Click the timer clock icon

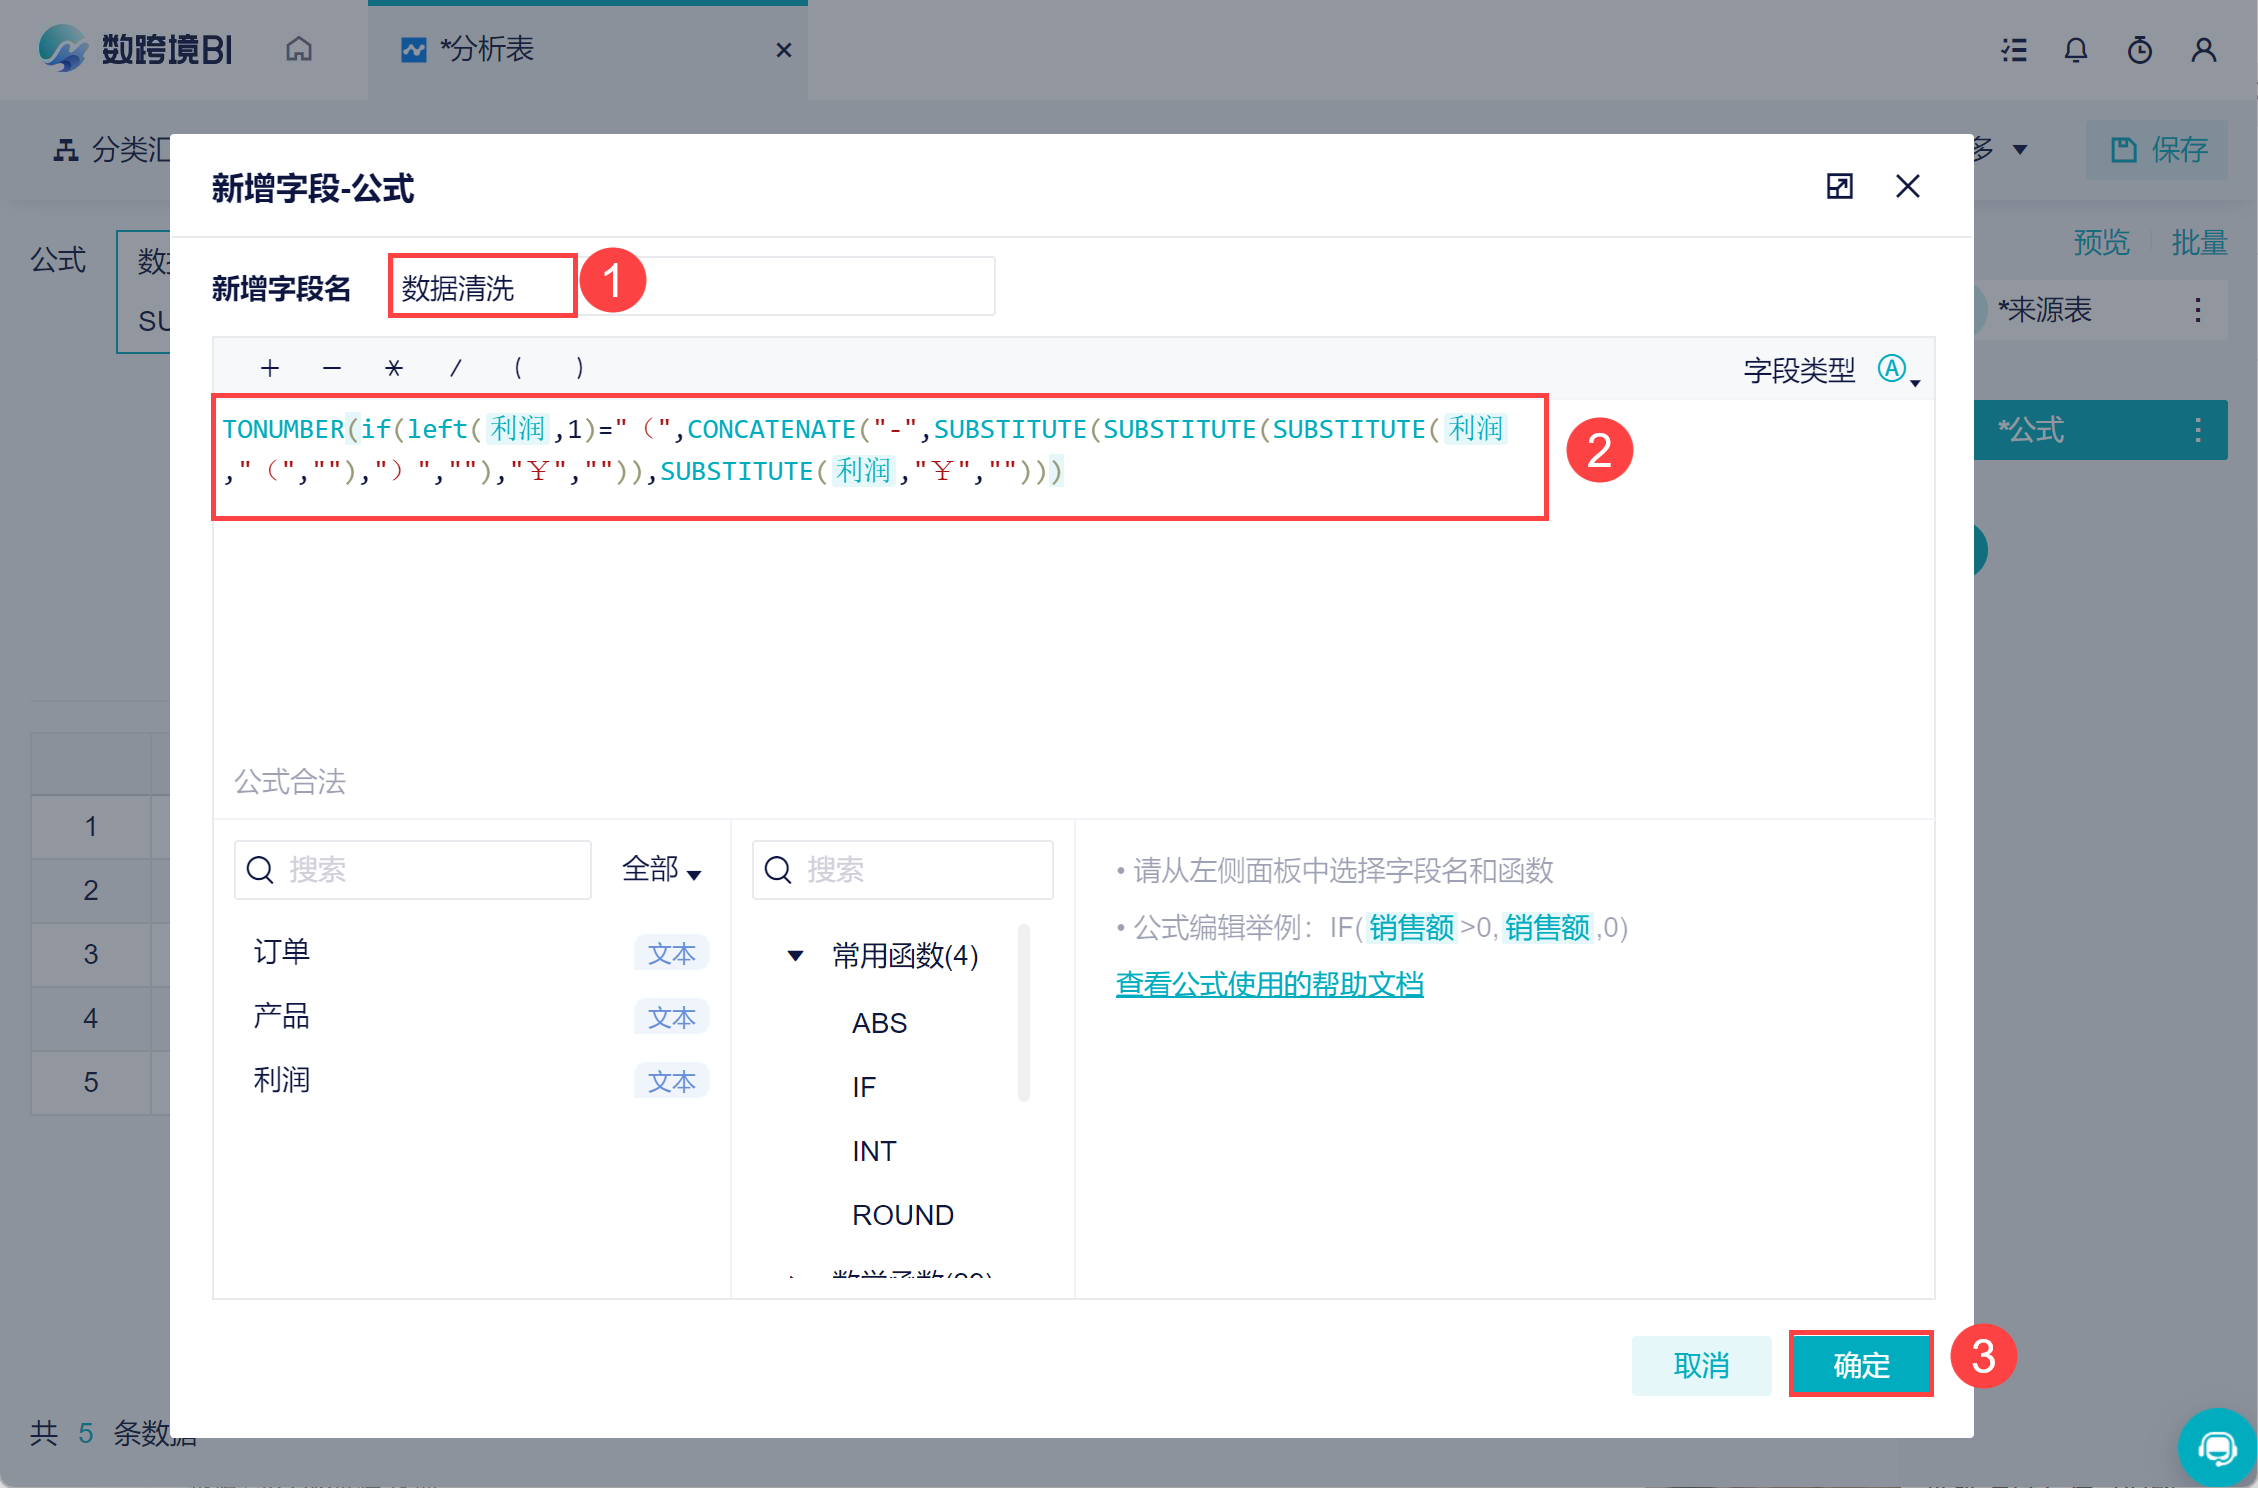point(2140,50)
